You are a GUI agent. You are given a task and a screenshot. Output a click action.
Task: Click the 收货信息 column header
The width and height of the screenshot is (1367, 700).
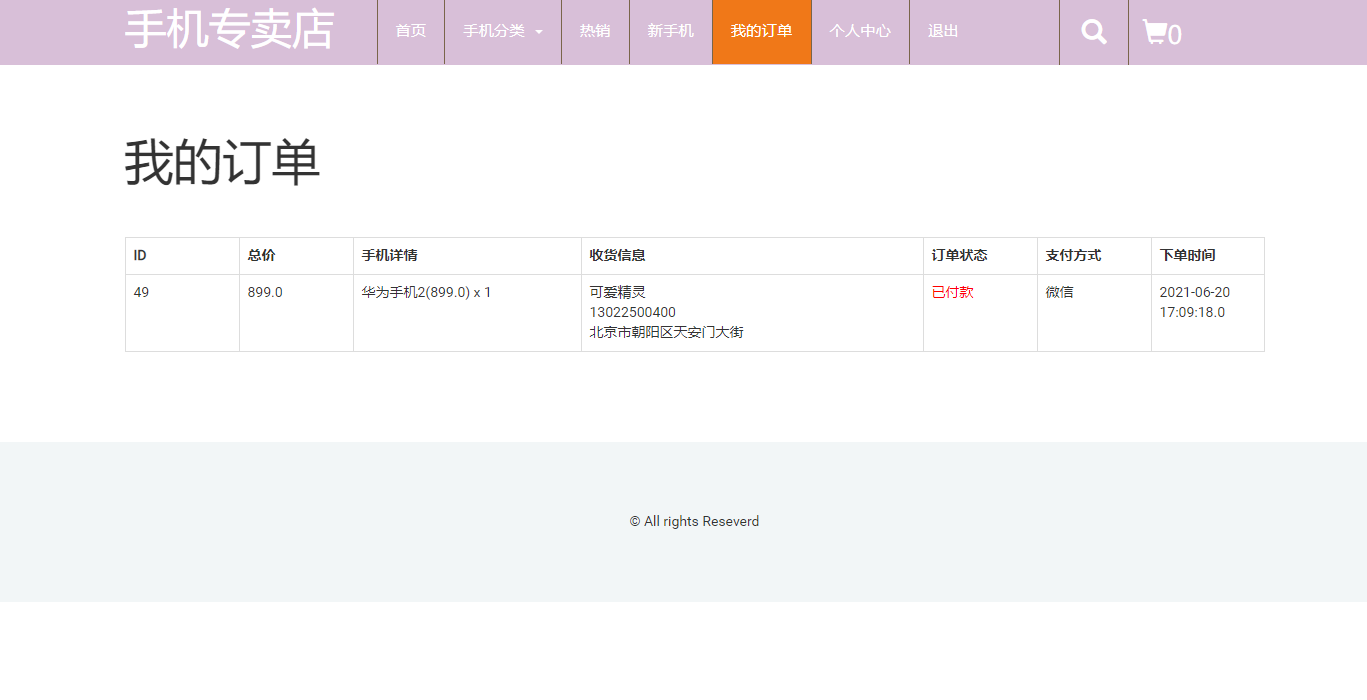pyautogui.click(x=617, y=255)
